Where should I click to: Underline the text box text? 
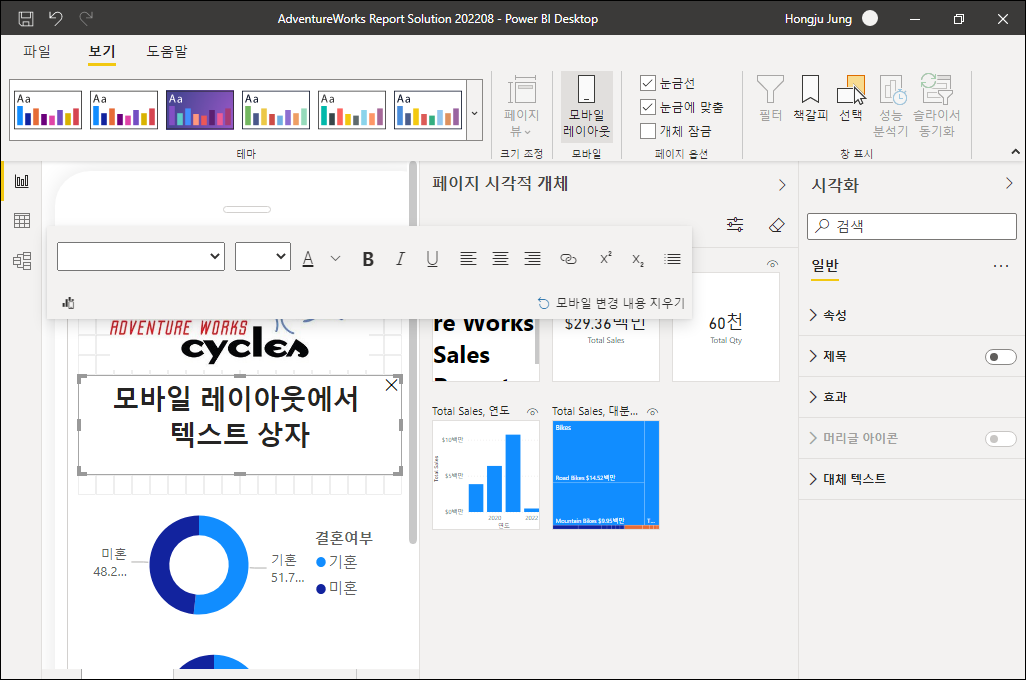click(x=432, y=259)
